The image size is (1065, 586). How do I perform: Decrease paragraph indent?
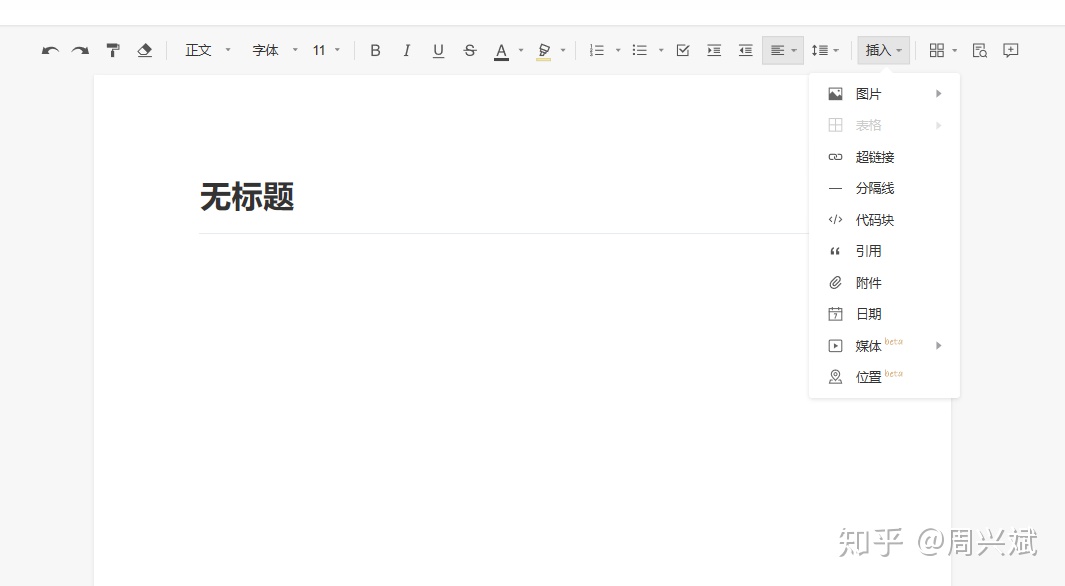(x=745, y=50)
